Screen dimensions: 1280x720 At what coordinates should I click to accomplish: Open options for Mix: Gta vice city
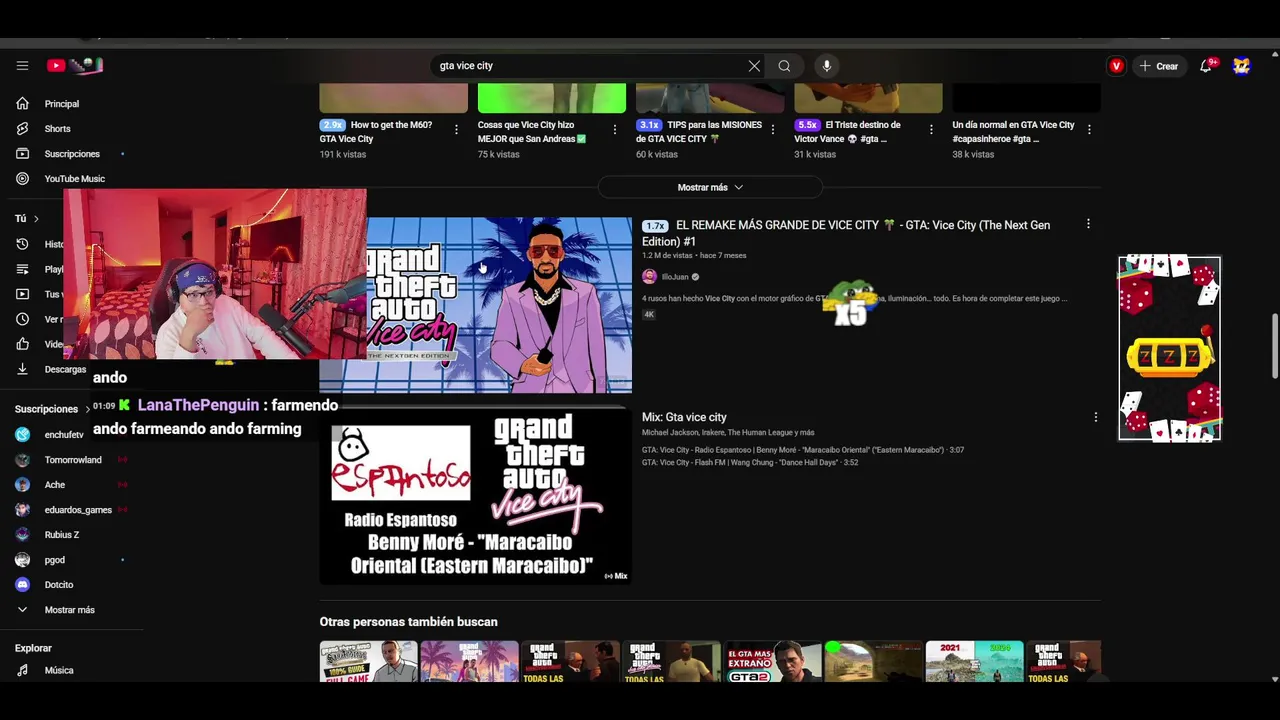[x=1095, y=417]
